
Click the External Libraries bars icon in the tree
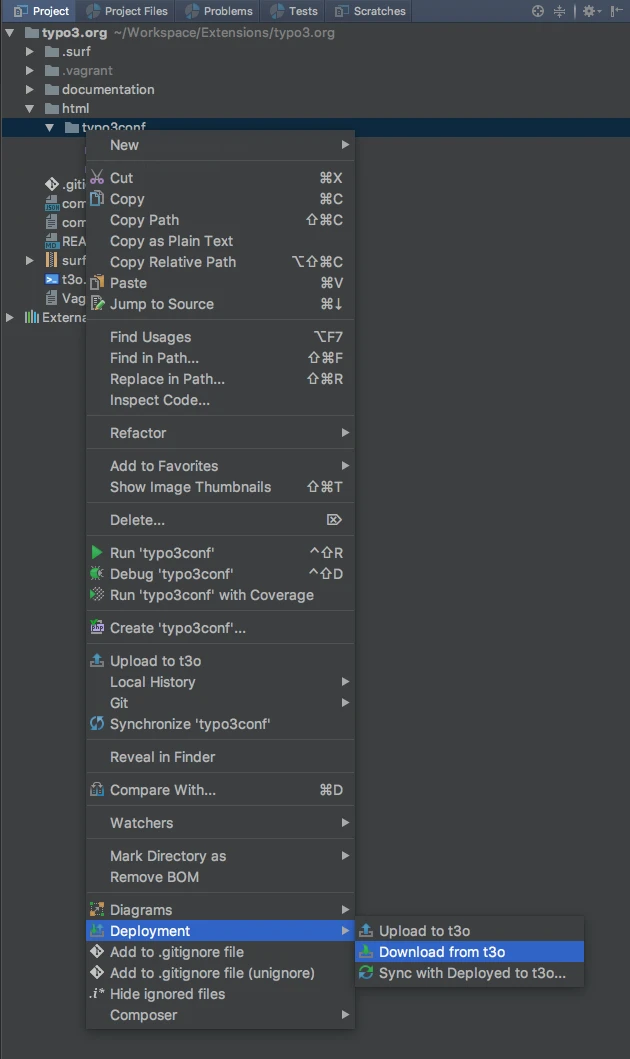click(32, 317)
